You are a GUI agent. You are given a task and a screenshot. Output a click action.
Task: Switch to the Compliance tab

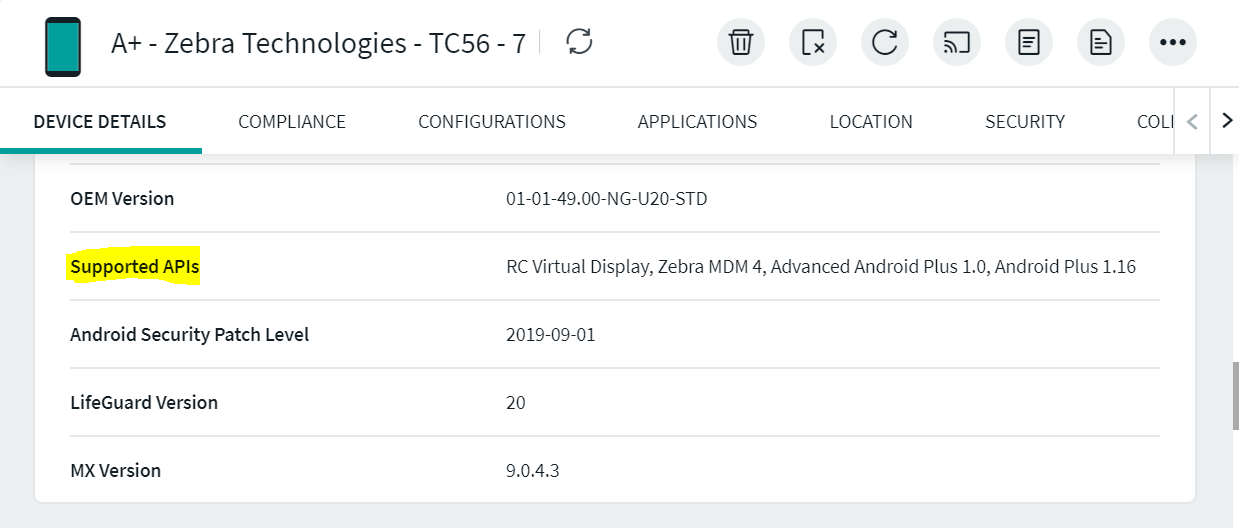(x=292, y=122)
